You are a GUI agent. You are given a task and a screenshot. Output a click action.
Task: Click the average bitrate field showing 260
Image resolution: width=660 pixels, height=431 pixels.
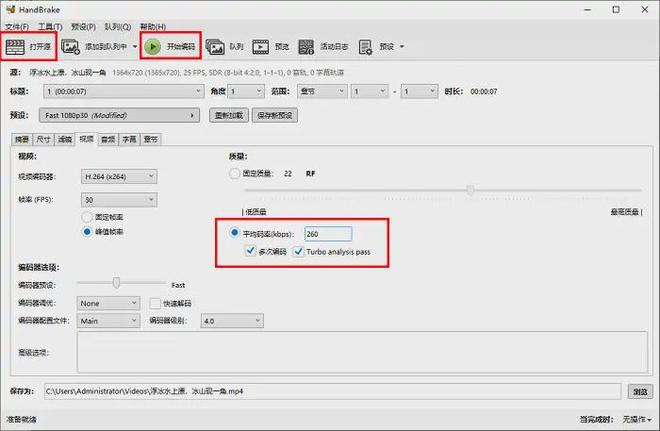click(328, 234)
